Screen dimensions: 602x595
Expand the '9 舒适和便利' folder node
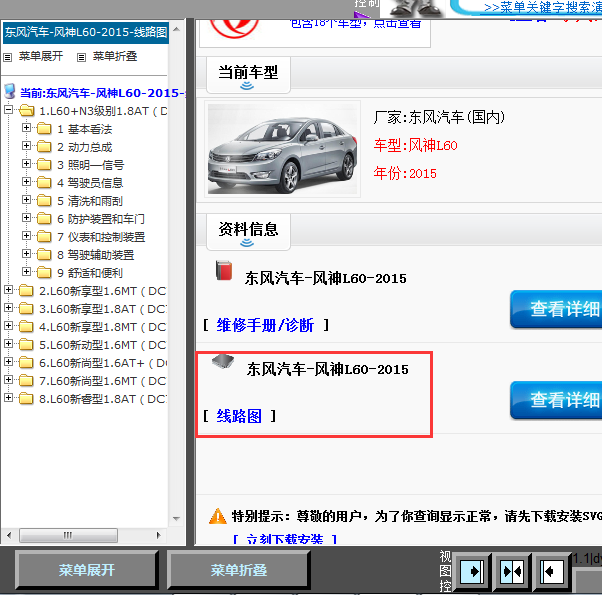26,272
